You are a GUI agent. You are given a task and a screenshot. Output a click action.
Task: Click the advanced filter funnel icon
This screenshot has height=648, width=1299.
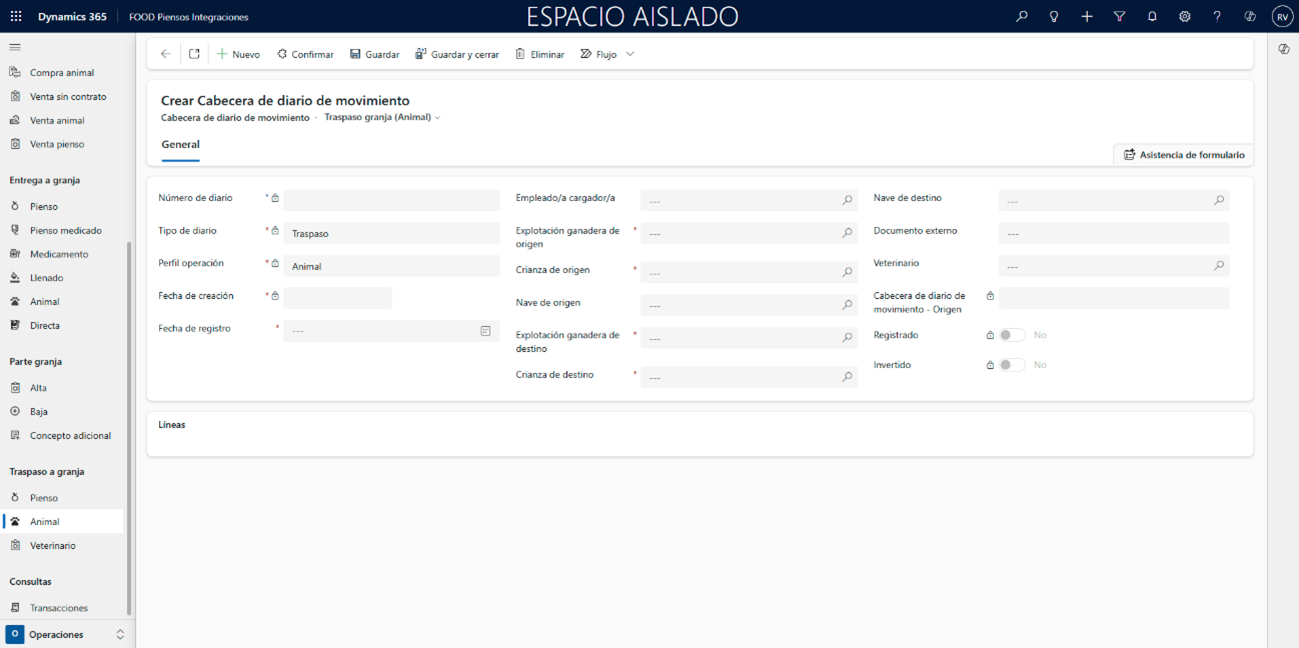(x=1119, y=17)
